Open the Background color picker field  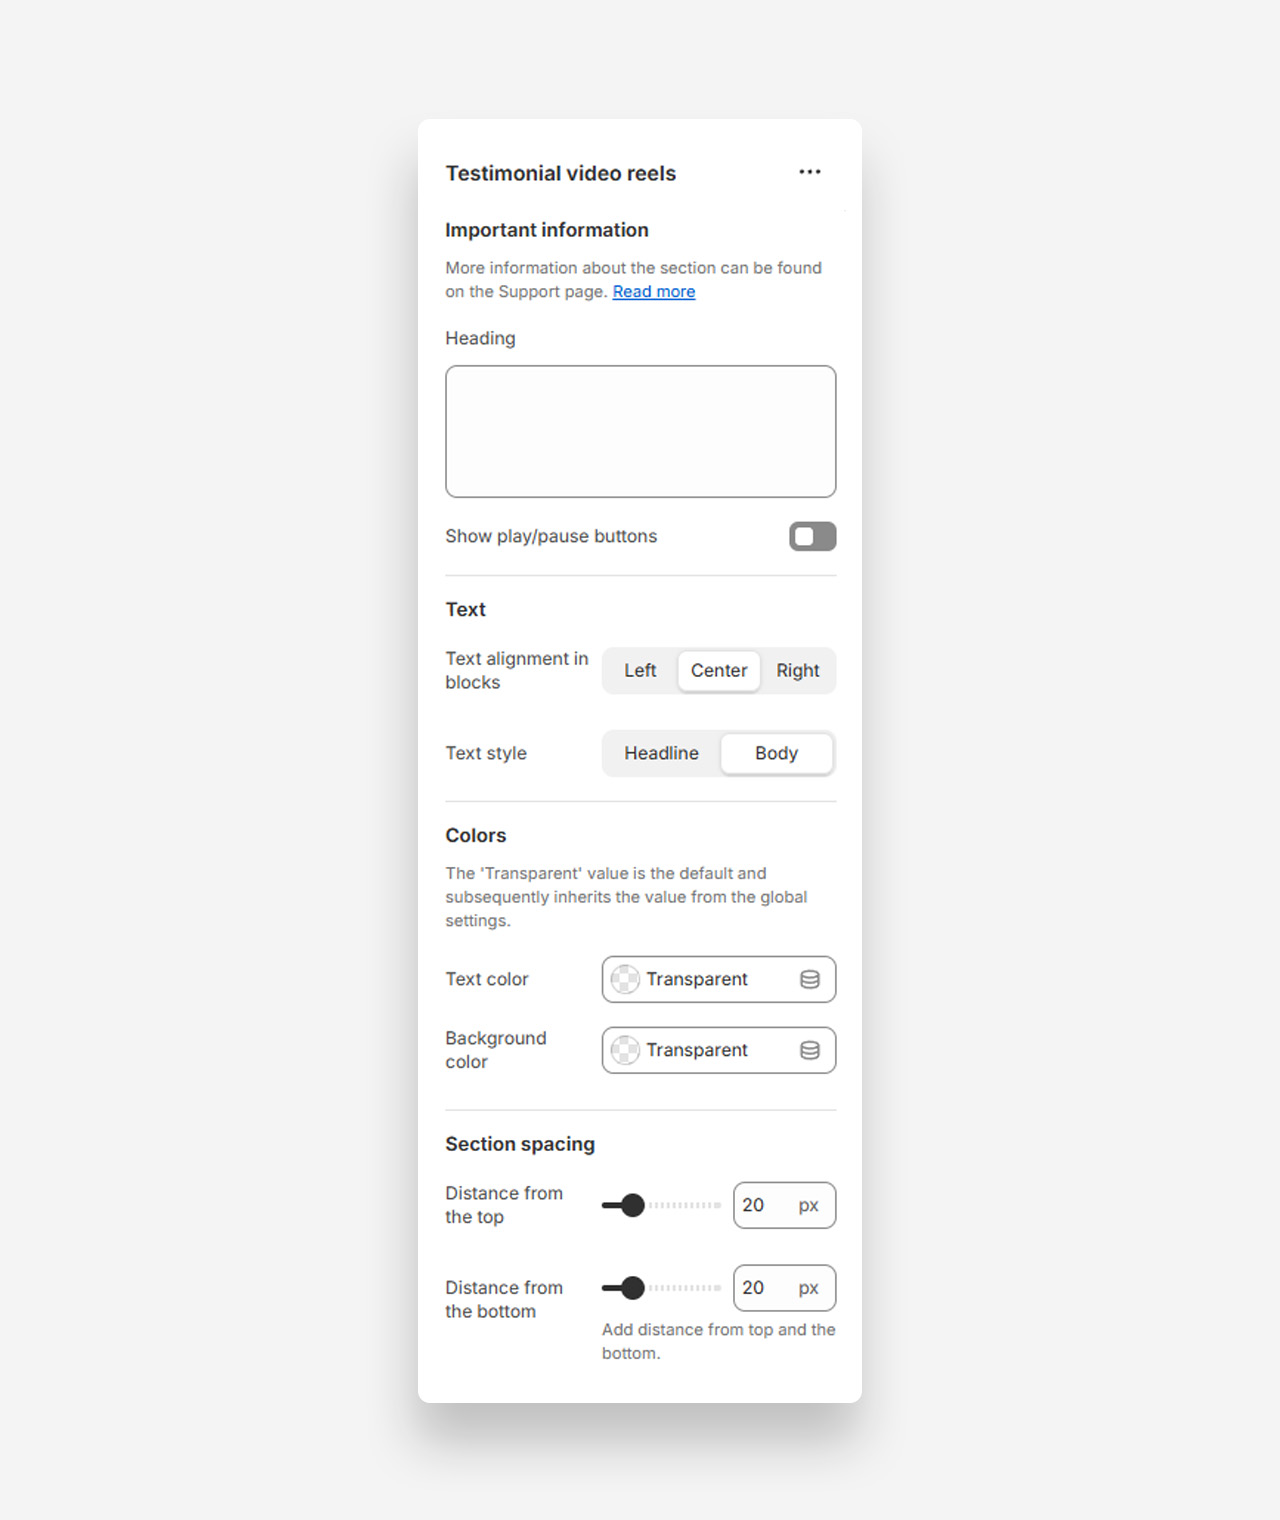tap(708, 1050)
